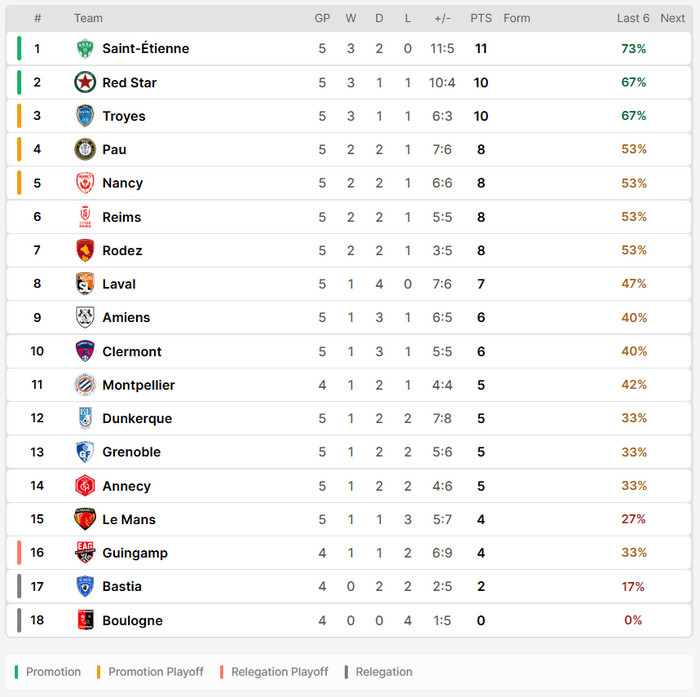Sort standings by Last 6 header

633,18
